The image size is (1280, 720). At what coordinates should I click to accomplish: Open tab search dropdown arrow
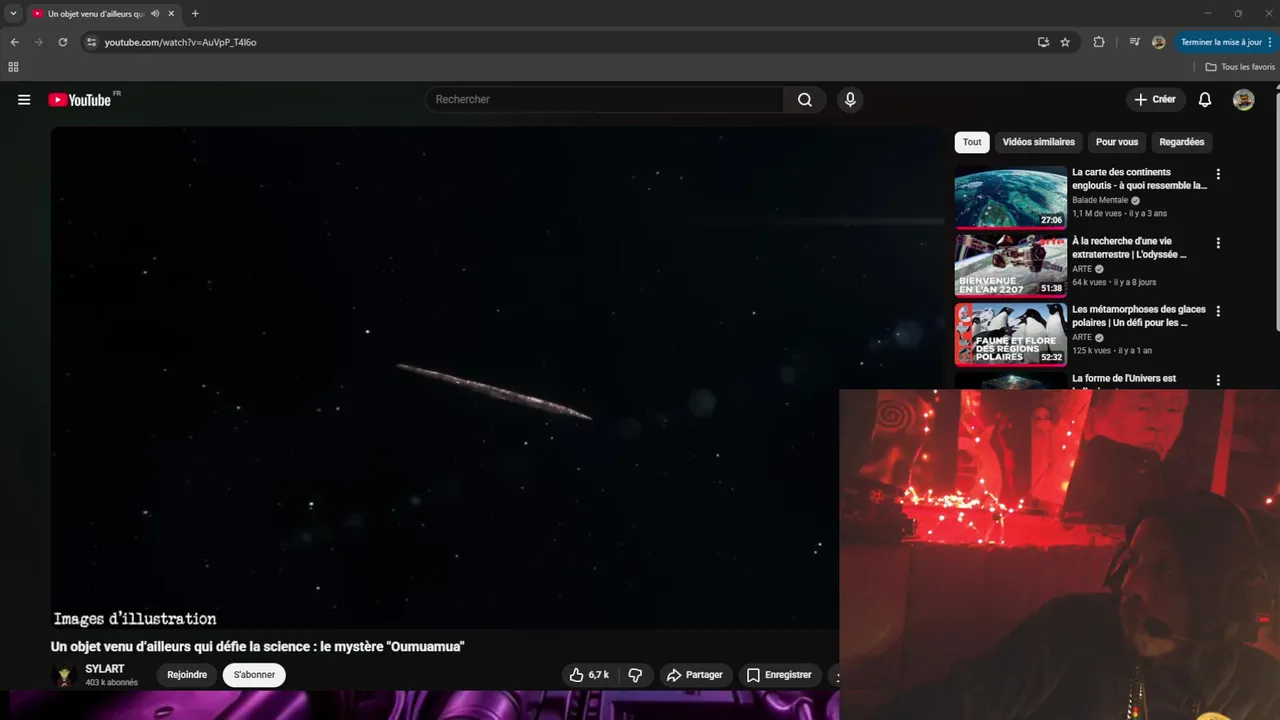point(13,14)
